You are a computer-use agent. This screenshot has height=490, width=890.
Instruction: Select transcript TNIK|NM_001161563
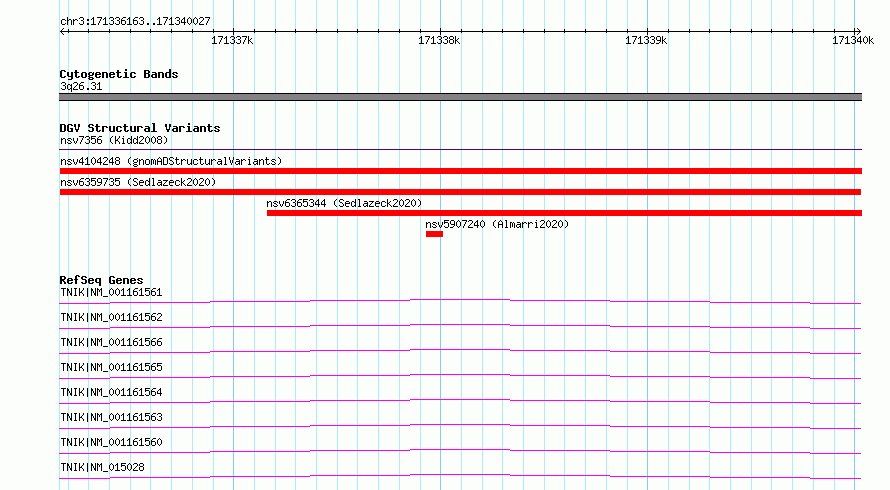[111, 417]
